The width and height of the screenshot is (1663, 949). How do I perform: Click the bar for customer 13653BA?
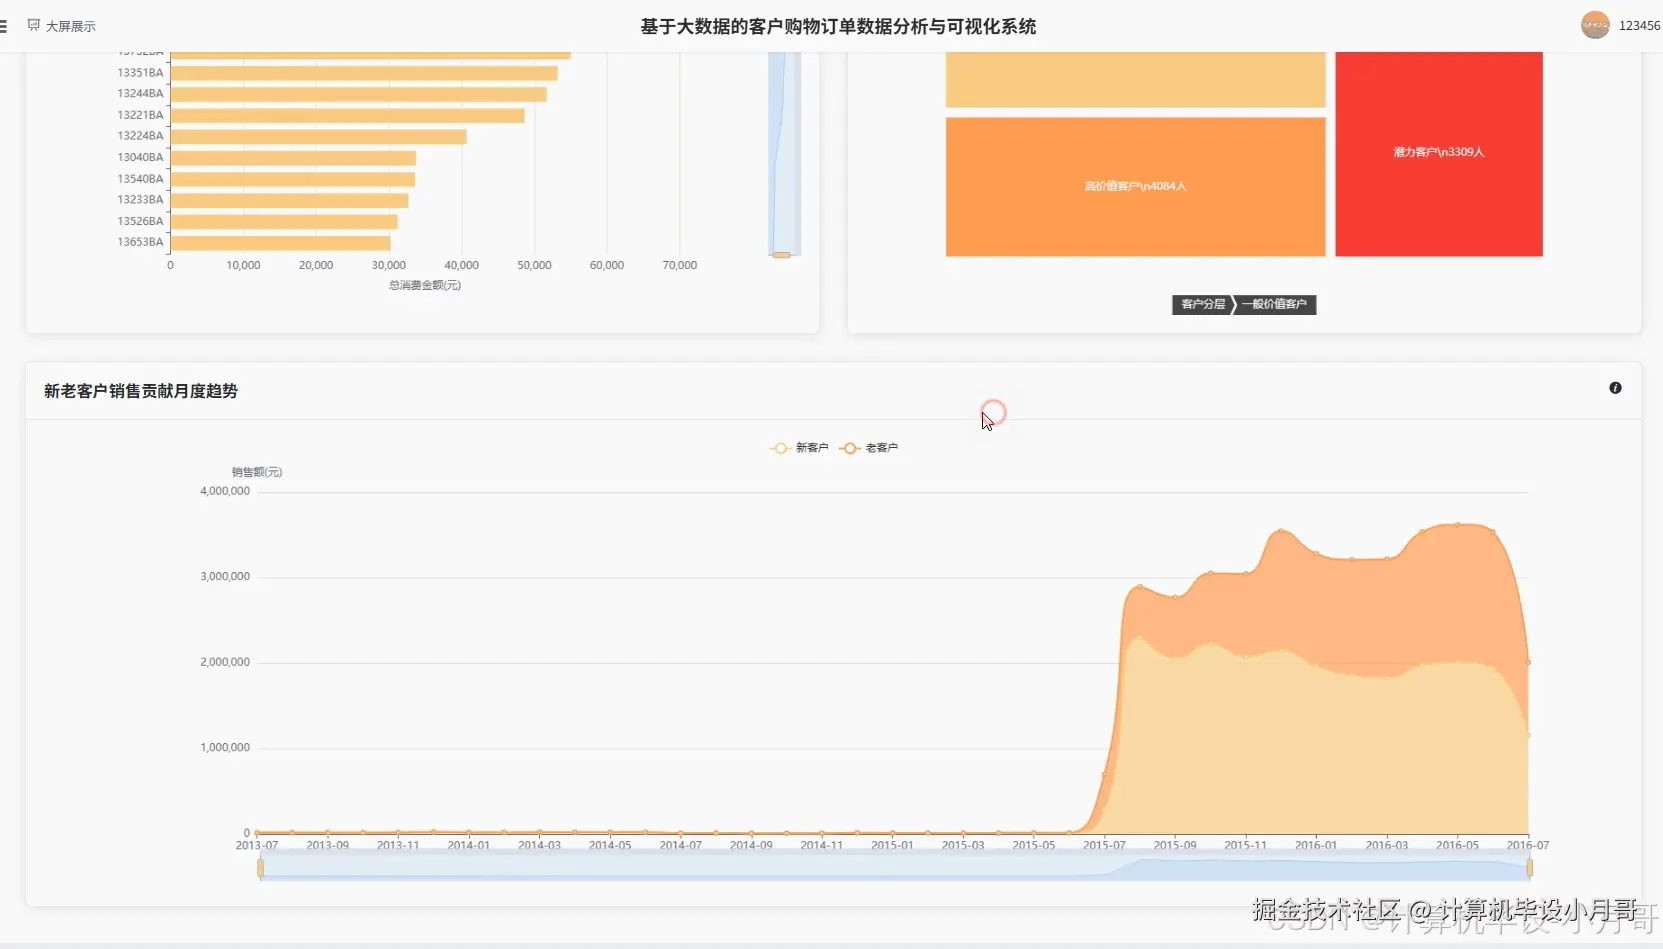click(x=281, y=243)
